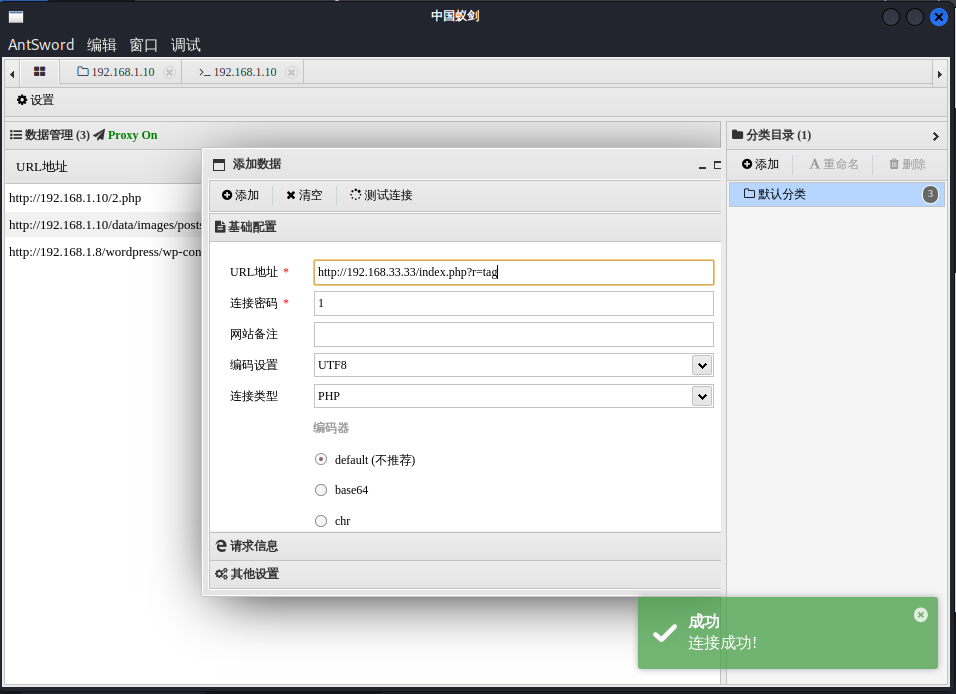The image size is (956, 694).
Task: Minimize the 添加数据 dialog
Action: click(702, 166)
